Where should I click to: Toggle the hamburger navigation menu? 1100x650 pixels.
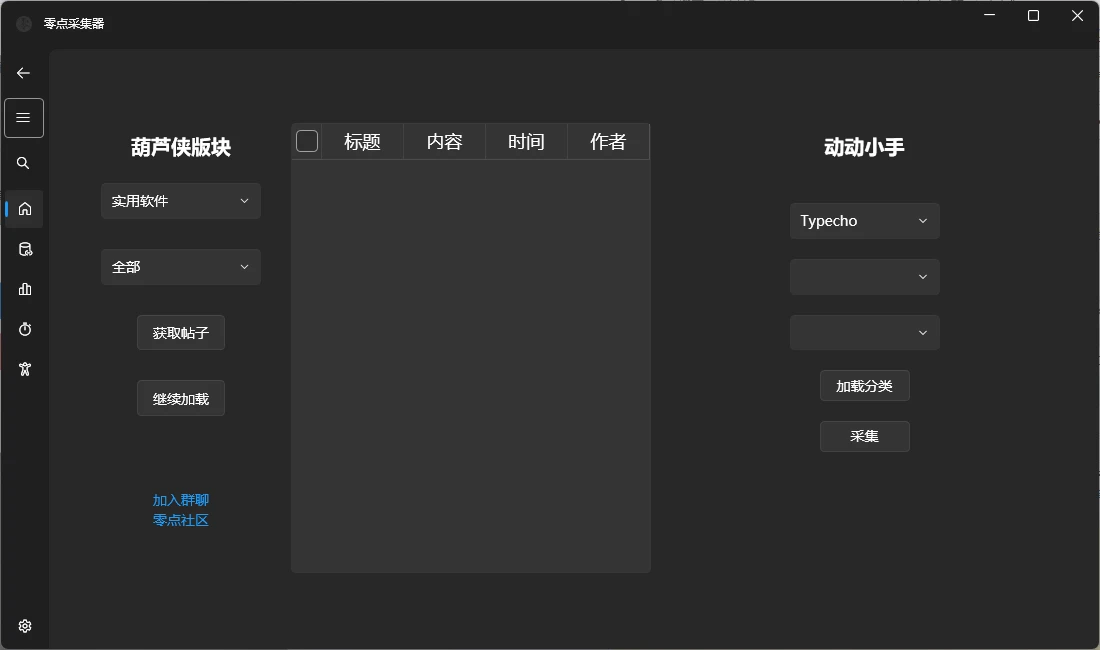[24, 118]
